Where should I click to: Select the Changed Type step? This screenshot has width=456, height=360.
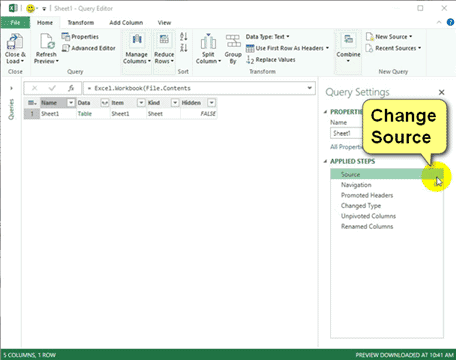tap(387, 205)
